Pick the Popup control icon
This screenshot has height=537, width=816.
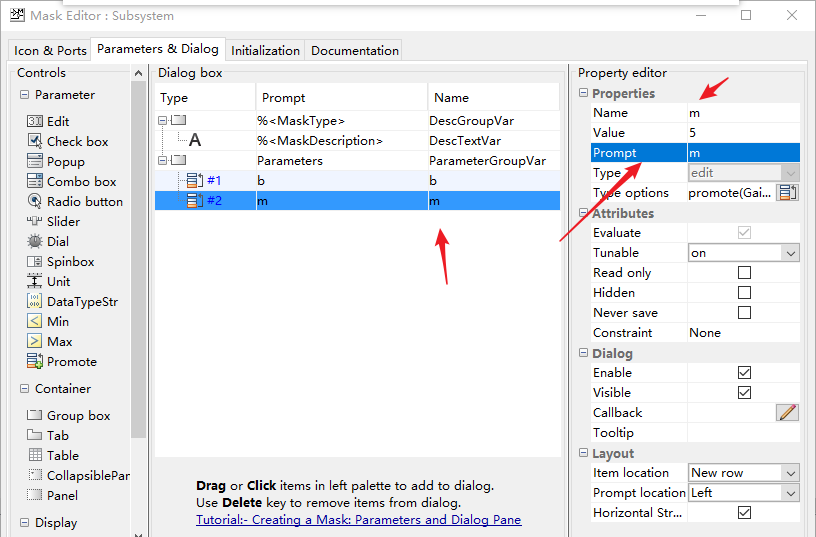(x=34, y=161)
